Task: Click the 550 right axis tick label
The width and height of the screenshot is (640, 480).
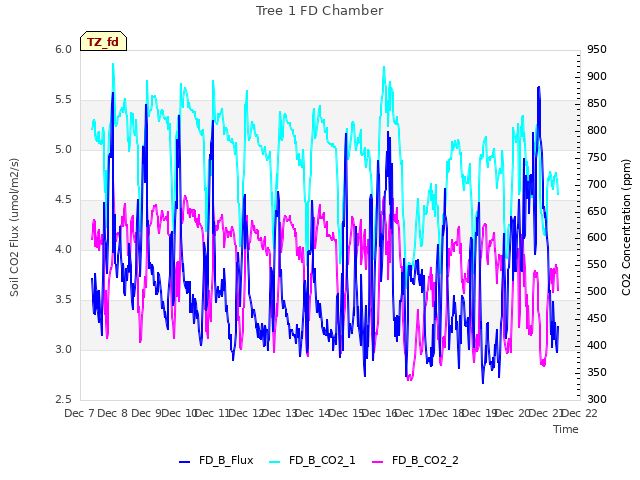Action: [x=597, y=264]
